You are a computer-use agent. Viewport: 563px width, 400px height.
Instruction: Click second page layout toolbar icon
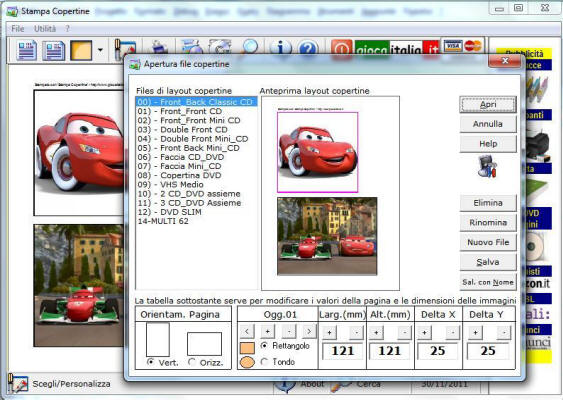(x=53, y=51)
